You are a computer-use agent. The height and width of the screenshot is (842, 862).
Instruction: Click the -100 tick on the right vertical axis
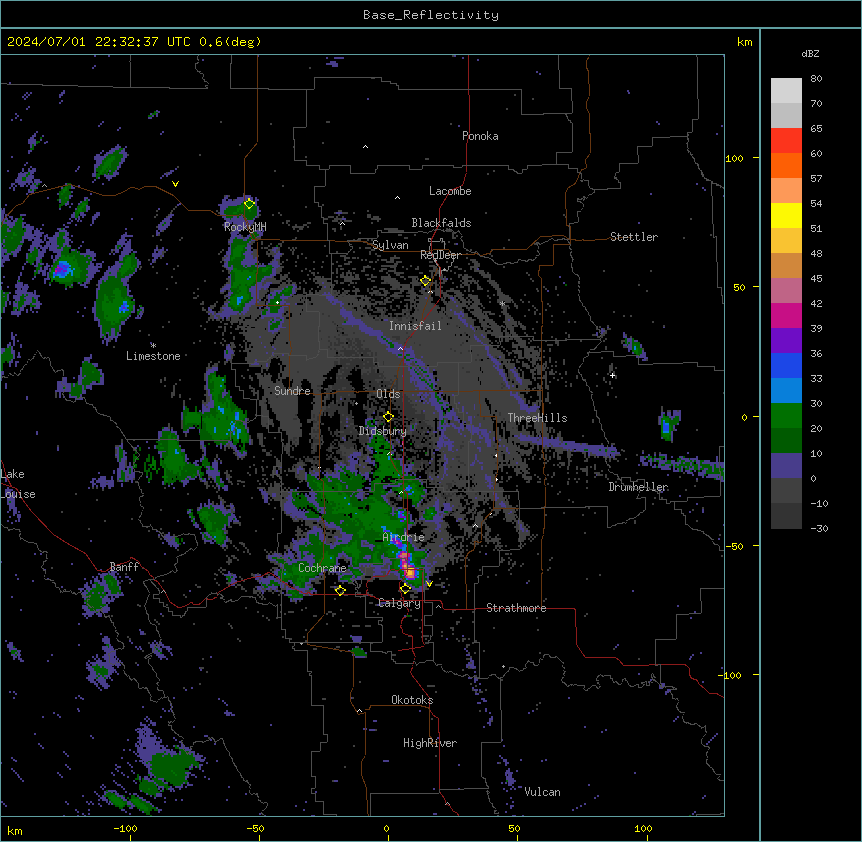pos(732,675)
